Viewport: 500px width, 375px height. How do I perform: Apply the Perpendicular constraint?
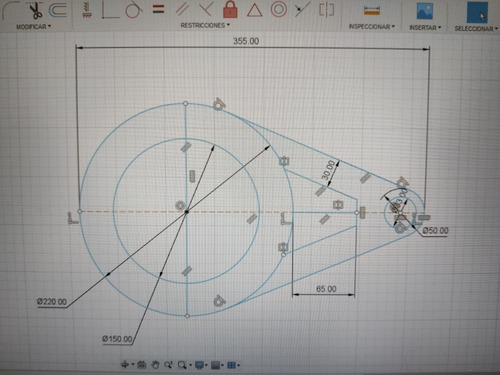click(x=206, y=9)
